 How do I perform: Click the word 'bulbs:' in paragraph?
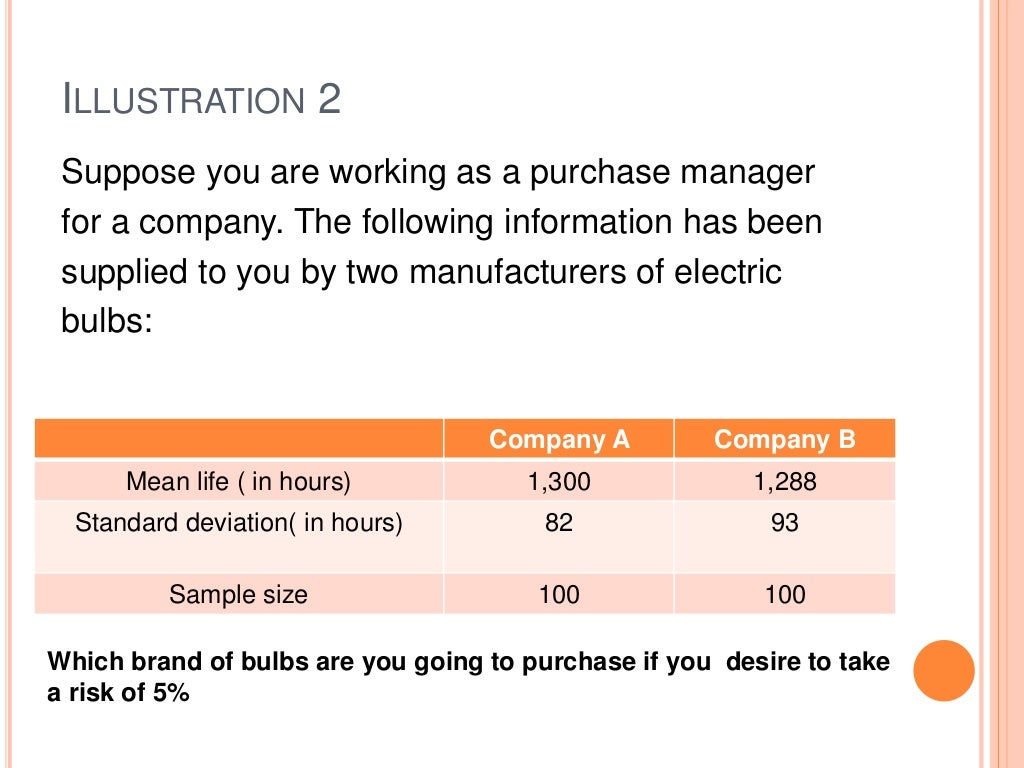pos(106,321)
